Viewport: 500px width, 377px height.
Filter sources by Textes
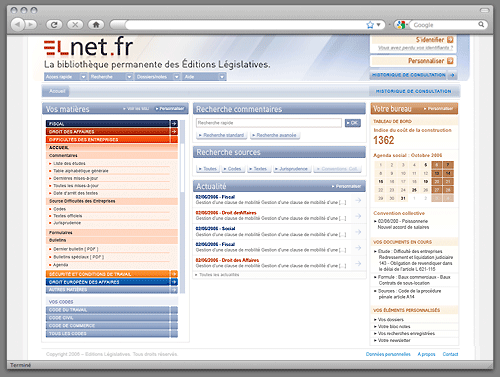click(258, 169)
